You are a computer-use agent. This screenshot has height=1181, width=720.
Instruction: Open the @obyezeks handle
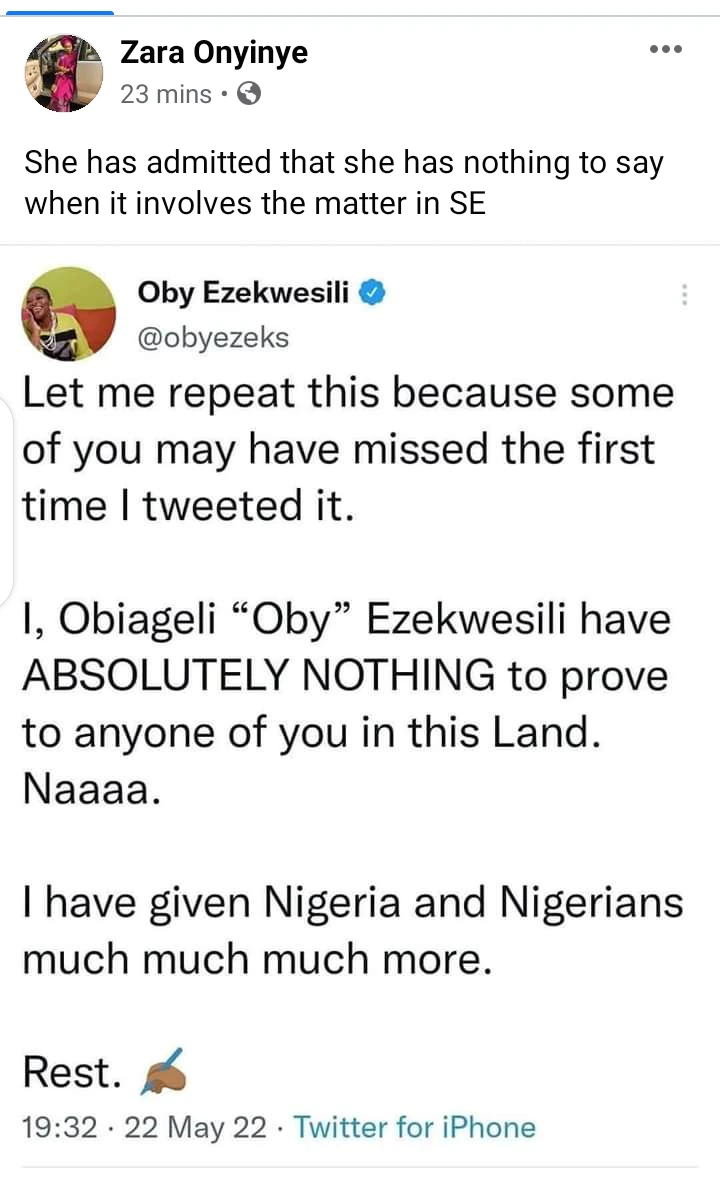[212, 337]
